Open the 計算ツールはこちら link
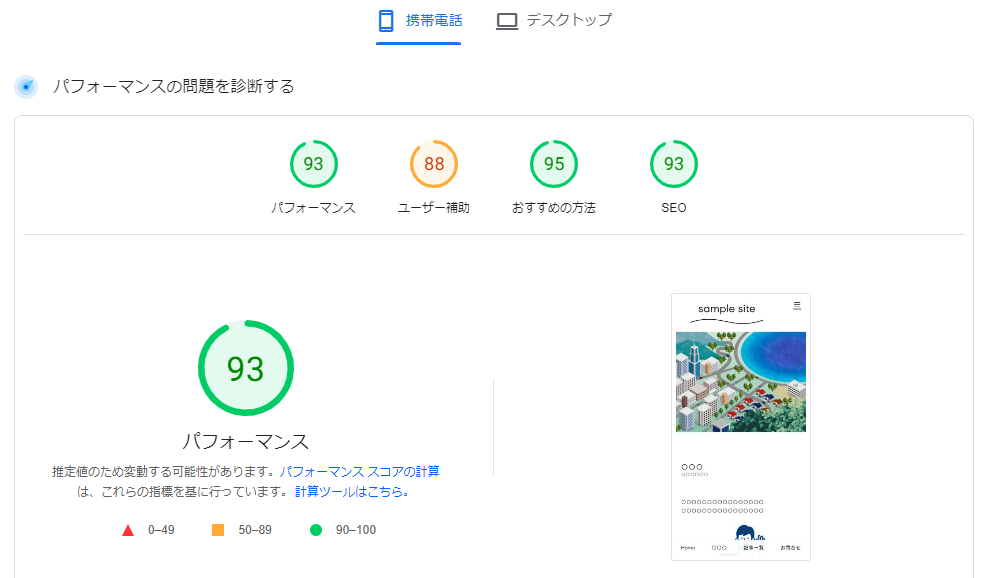The image size is (987, 578). tap(352, 492)
